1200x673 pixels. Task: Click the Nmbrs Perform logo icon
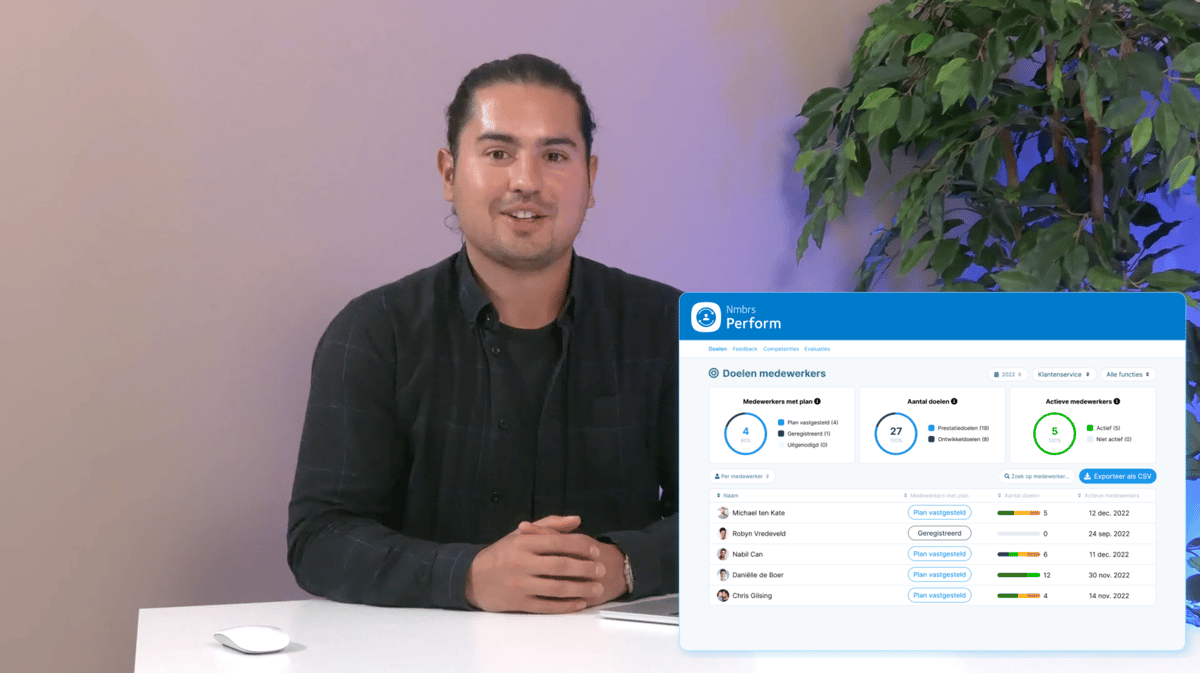click(x=706, y=317)
